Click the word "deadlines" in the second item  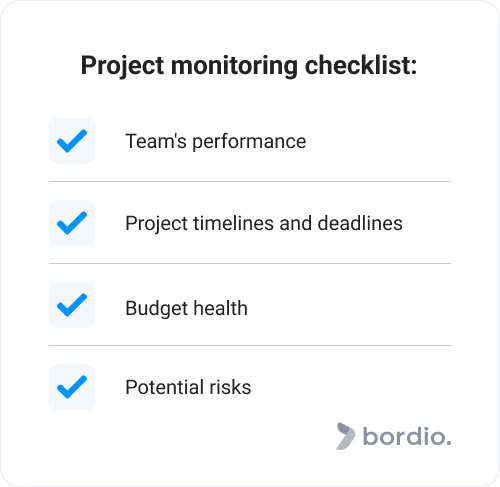pyautogui.click(x=360, y=223)
